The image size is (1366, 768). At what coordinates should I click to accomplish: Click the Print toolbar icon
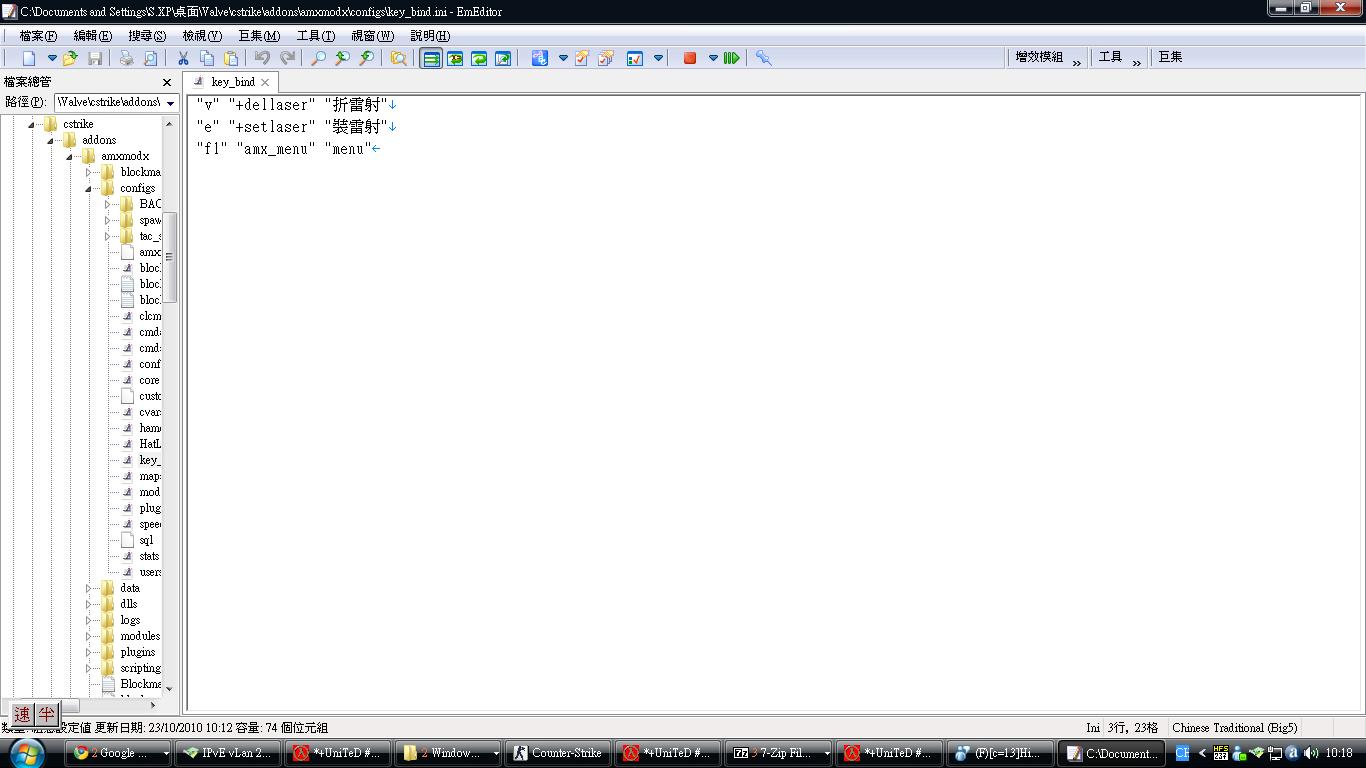(127, 58)
